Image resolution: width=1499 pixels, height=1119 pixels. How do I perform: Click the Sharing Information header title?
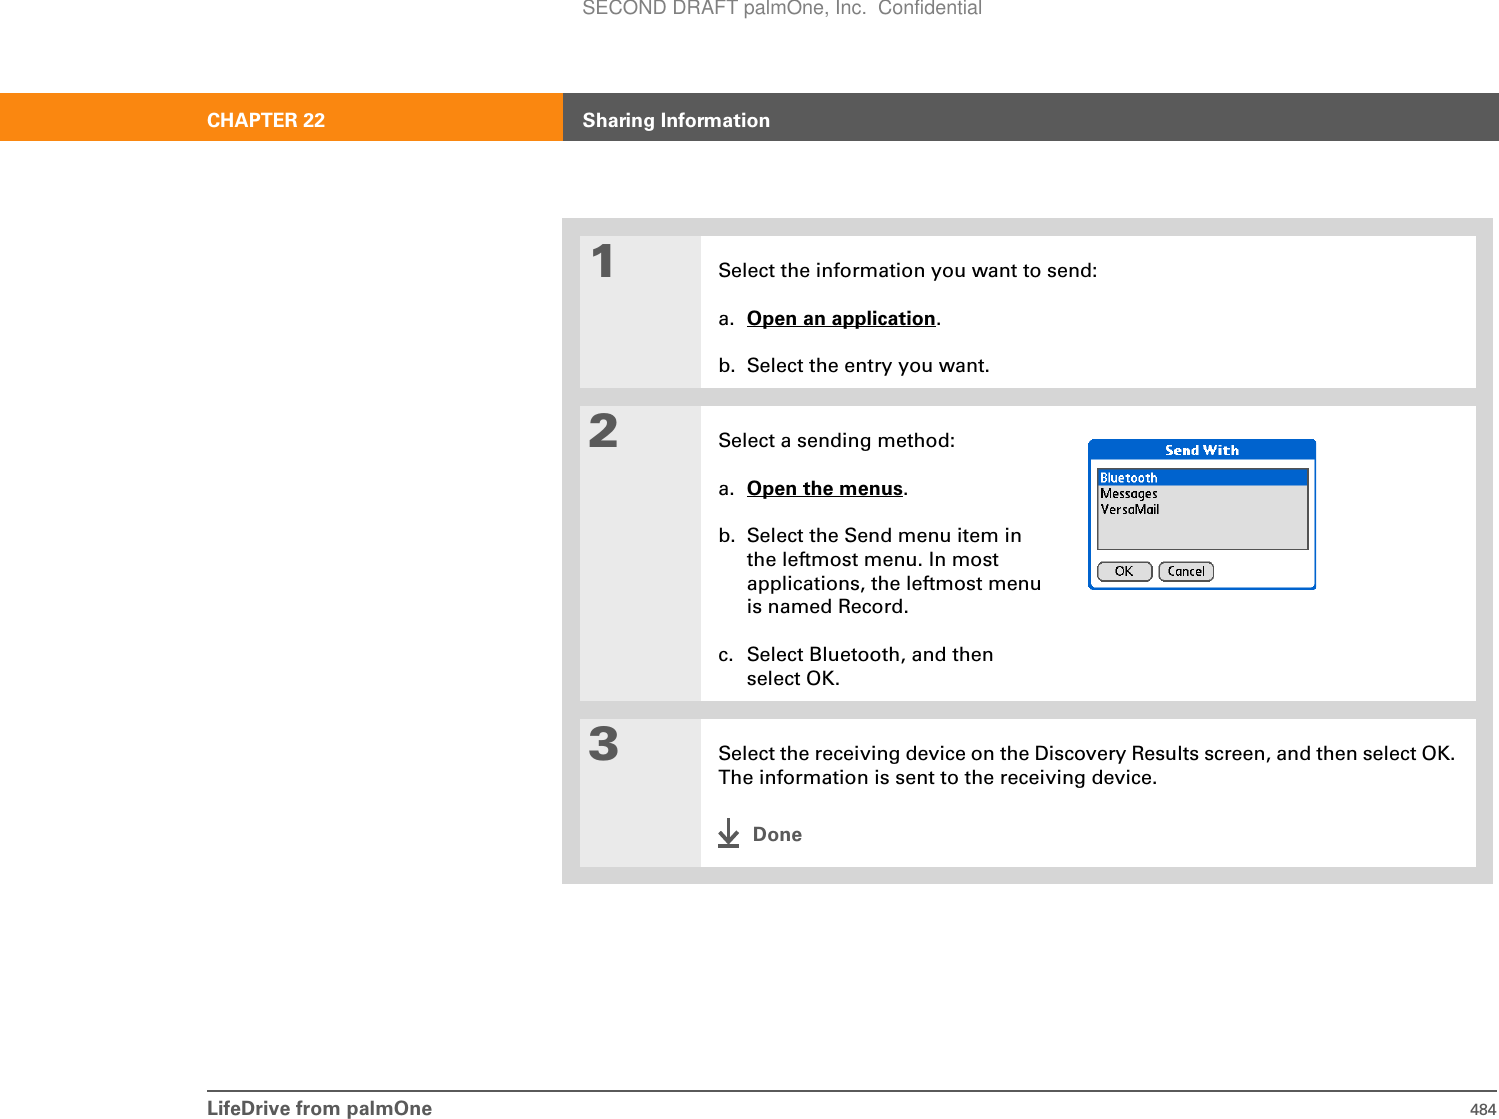tap(676, 120)
